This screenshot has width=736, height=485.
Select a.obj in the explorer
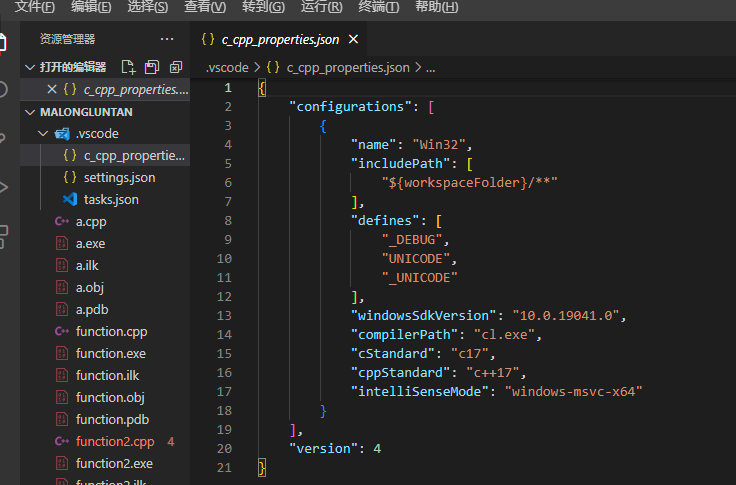pyautogui.click(x=105, y=287)
